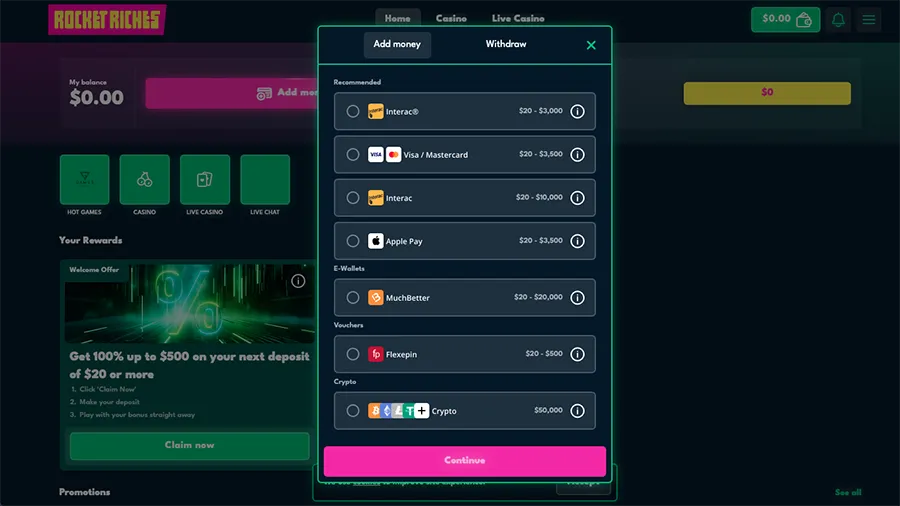Viewport: 900px width, 506px height.
Task: Switch to Withdraw tab
Action: click(x=506, y=44)
